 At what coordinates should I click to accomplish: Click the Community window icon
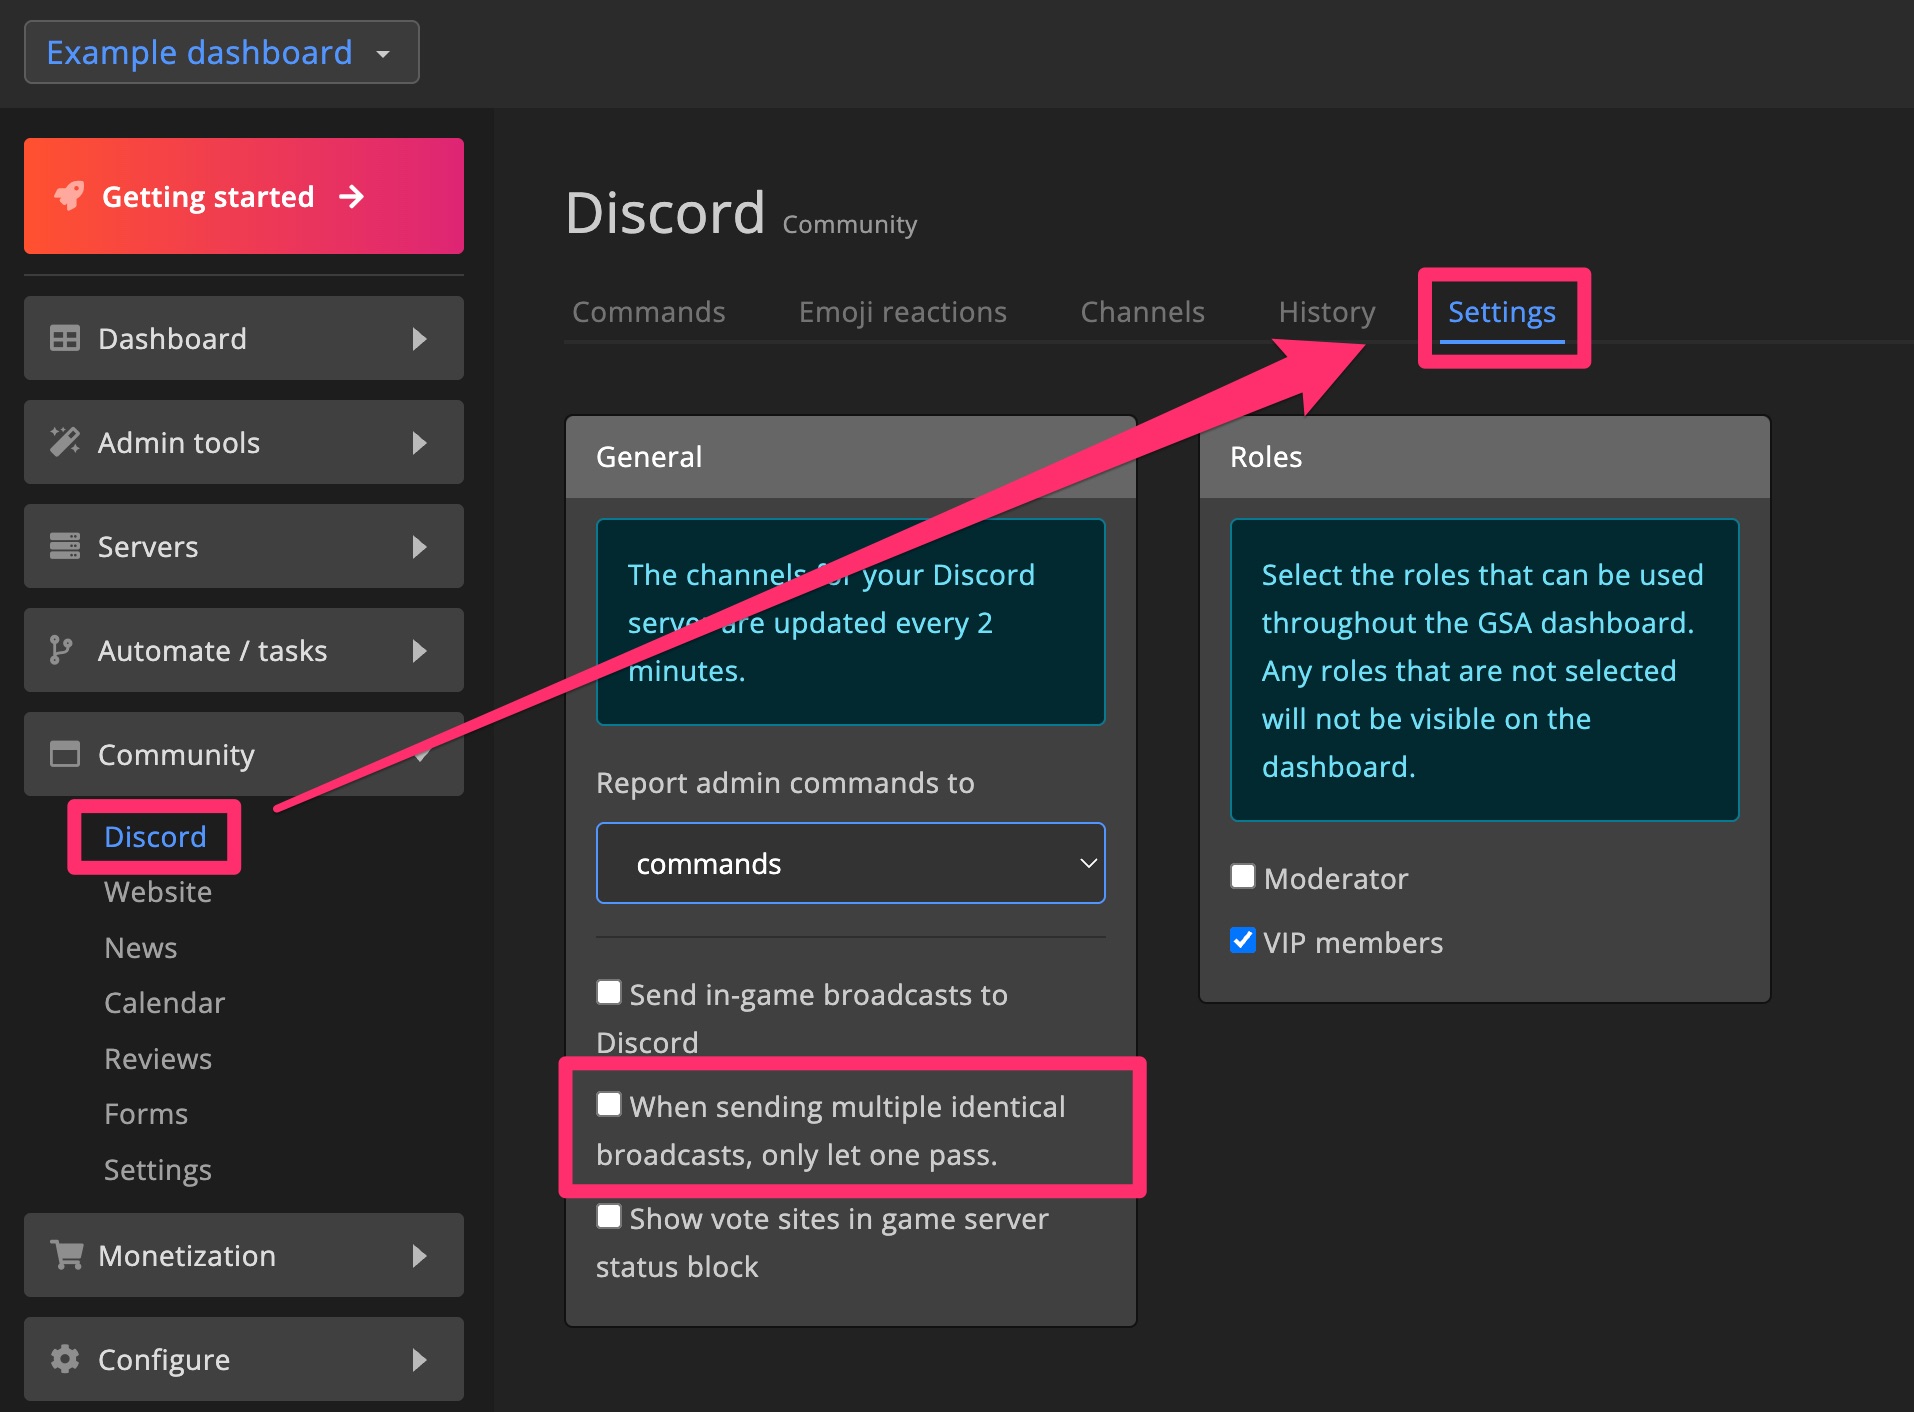(65, 755)
